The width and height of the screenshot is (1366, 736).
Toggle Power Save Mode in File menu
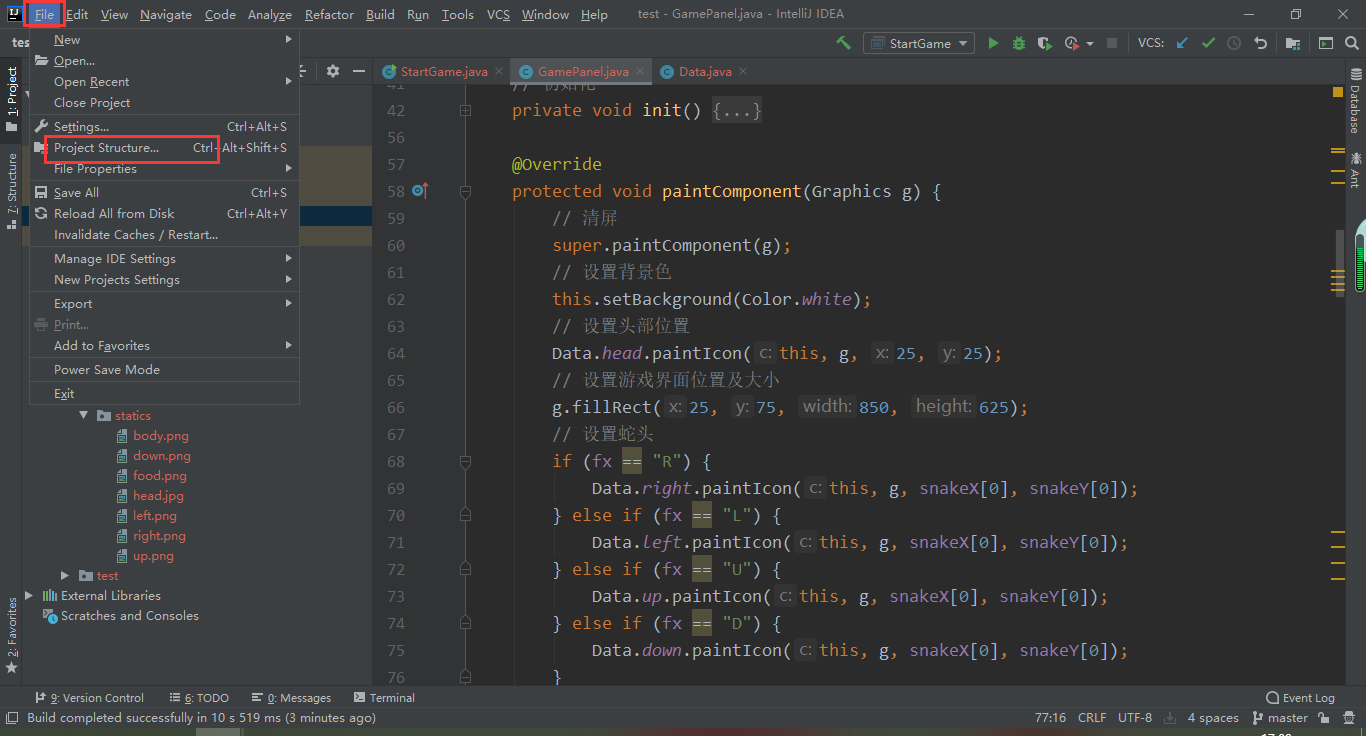click(x=107, y=370)
